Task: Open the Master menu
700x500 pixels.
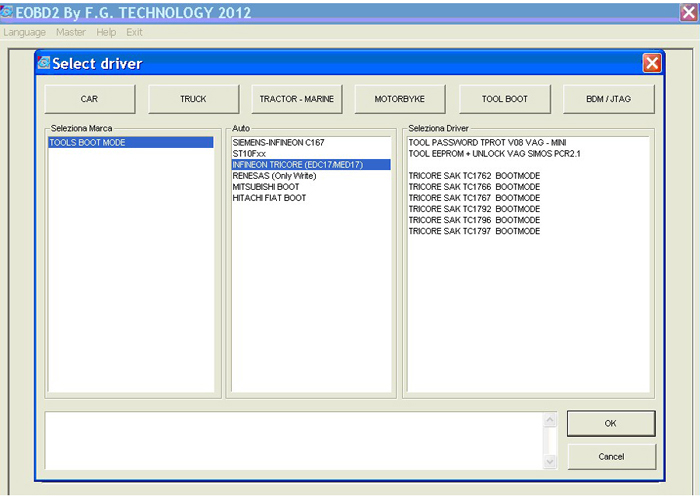Action: click(71, 32)
